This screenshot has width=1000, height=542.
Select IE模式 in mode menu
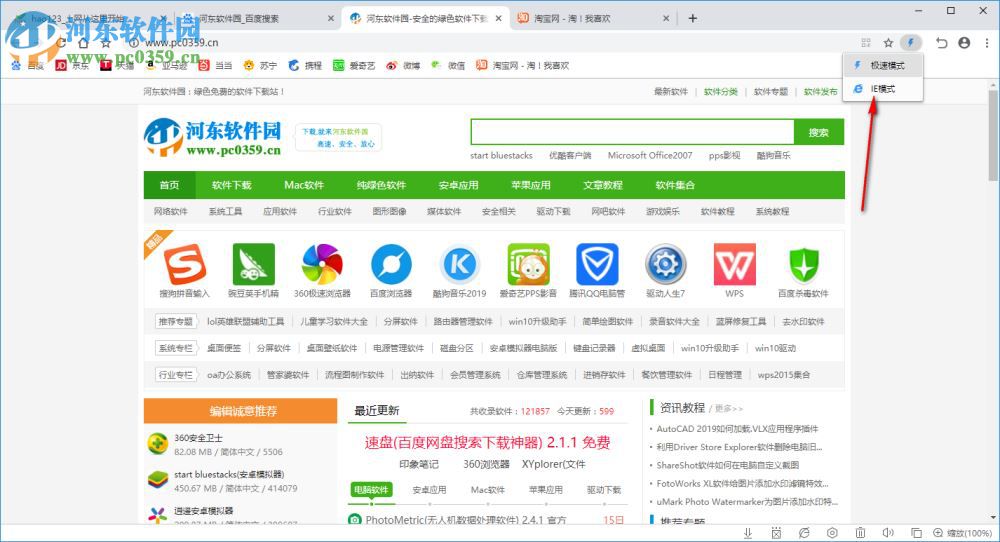pyautogui.click(x=883, y=89)
